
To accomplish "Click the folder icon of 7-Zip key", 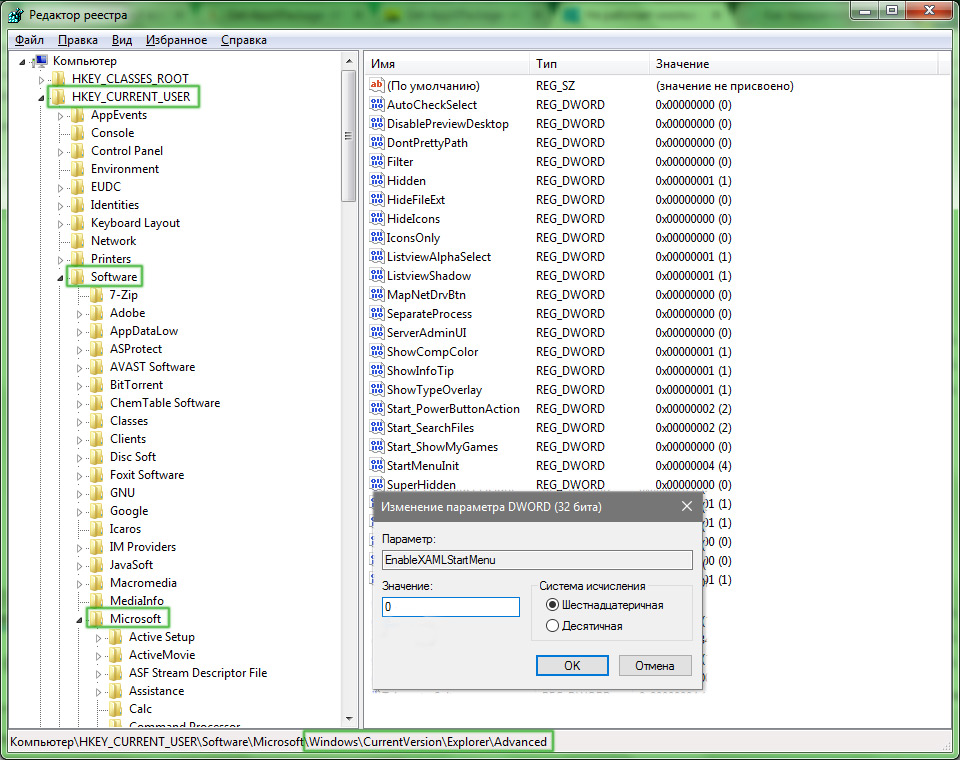I will pos(97,295).
